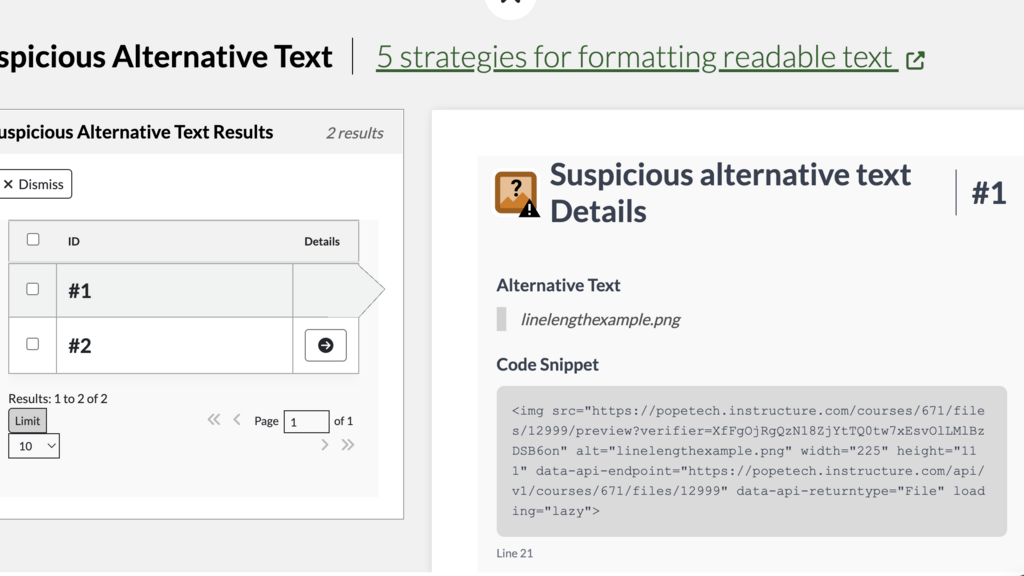1024x576 pixels.
Task: Go to the first page of results
Action: pyautogui.click(x=213, y=420)
